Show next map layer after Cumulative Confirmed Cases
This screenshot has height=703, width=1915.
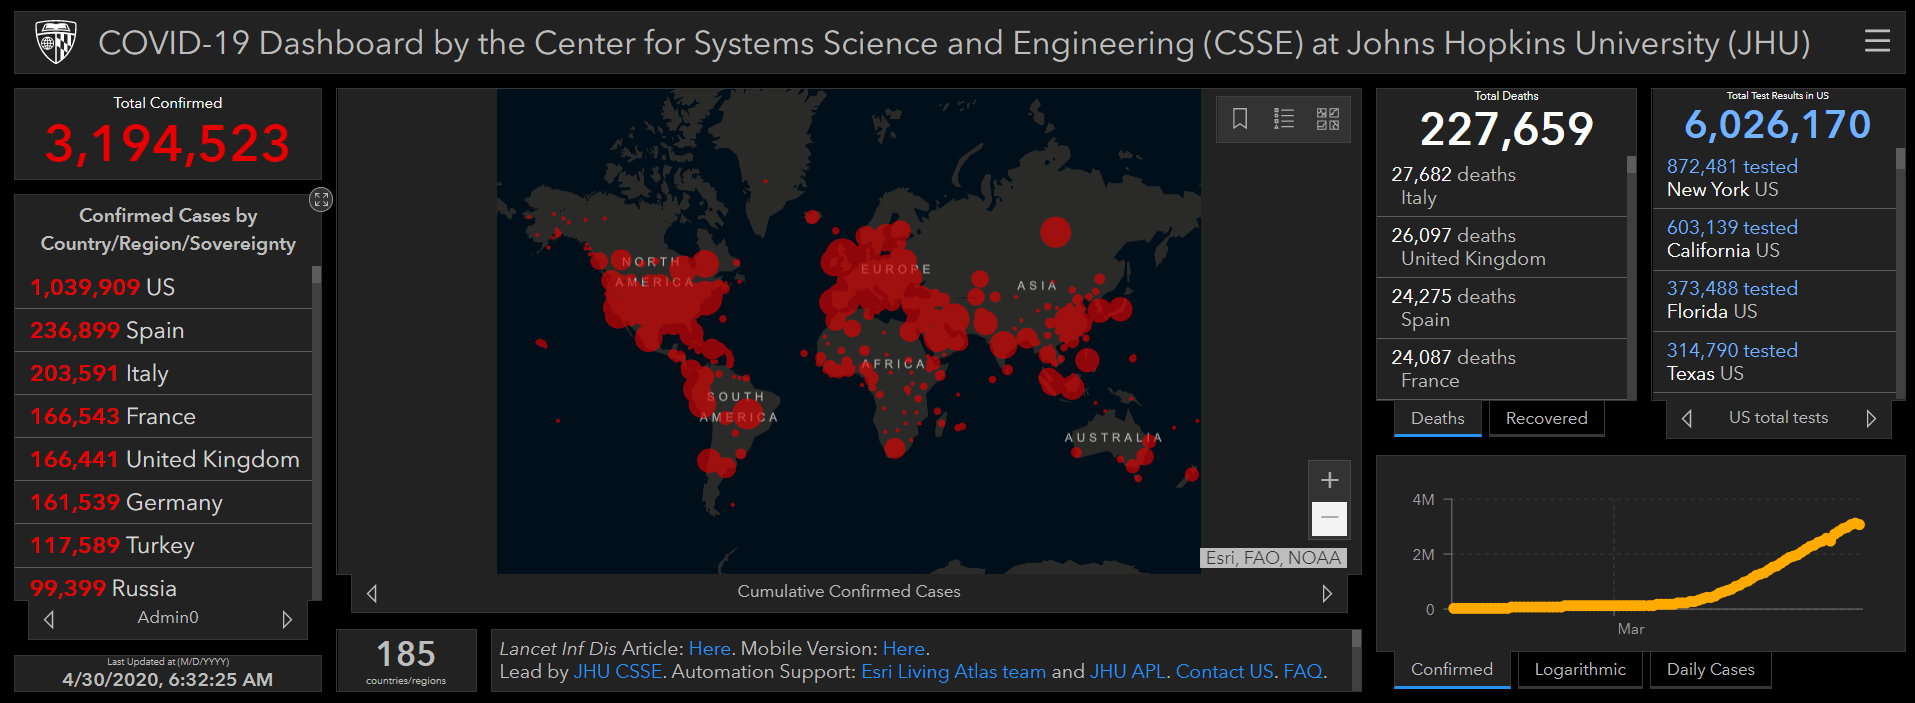pyautogui.click(x=1327, y=593)
